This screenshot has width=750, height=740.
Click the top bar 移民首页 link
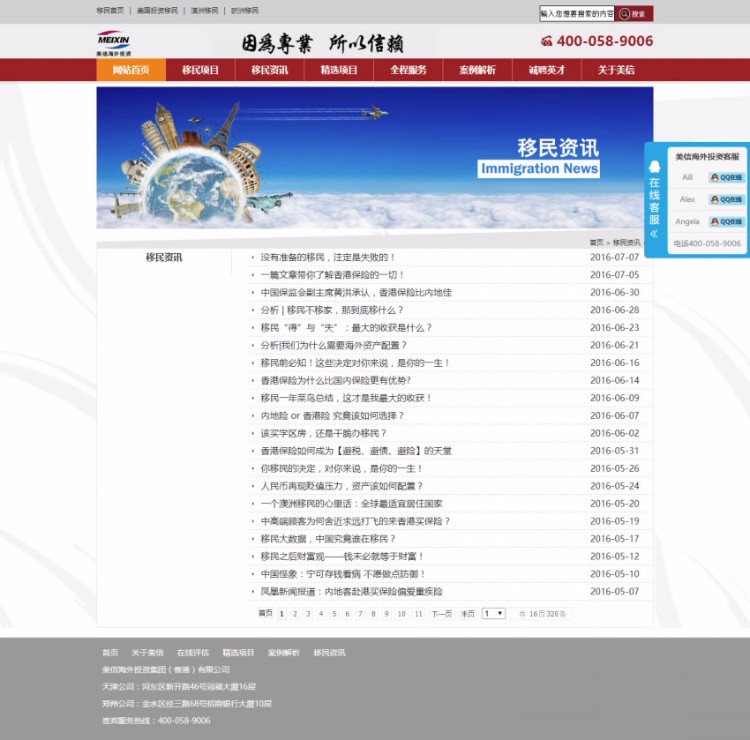110,10
